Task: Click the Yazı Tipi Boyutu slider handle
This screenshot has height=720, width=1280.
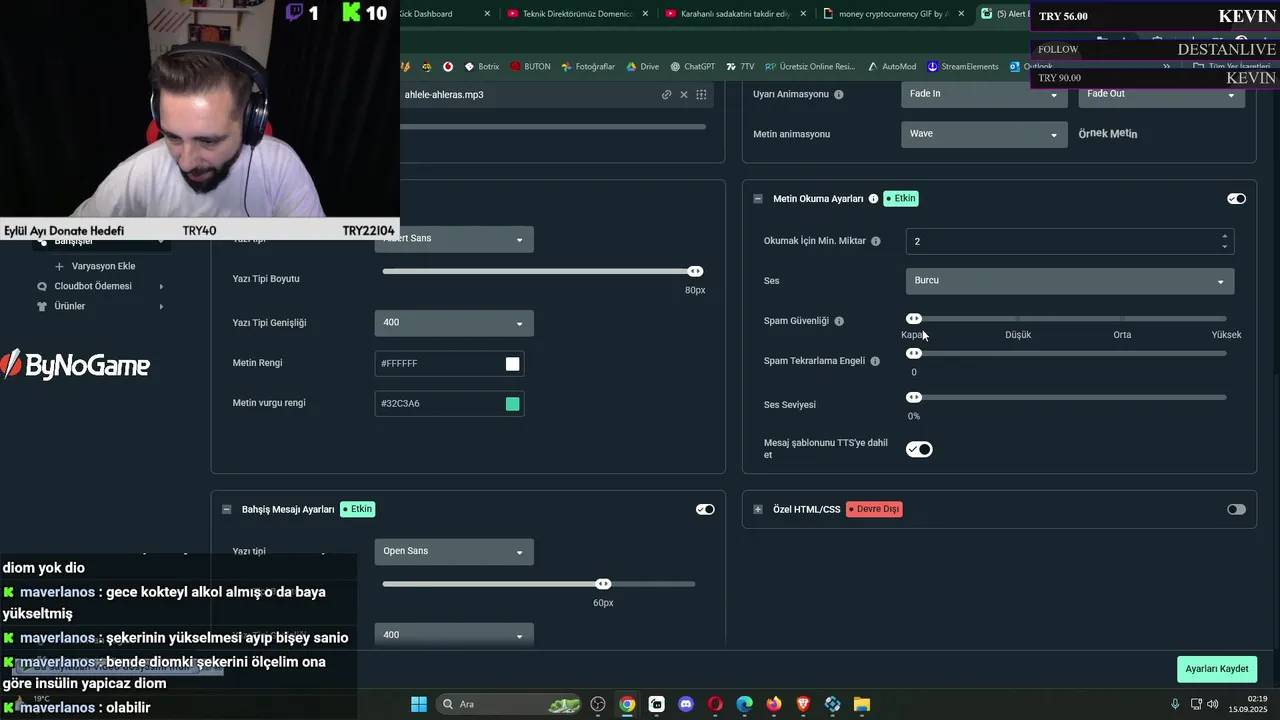Action: click(x=695, y=271)
